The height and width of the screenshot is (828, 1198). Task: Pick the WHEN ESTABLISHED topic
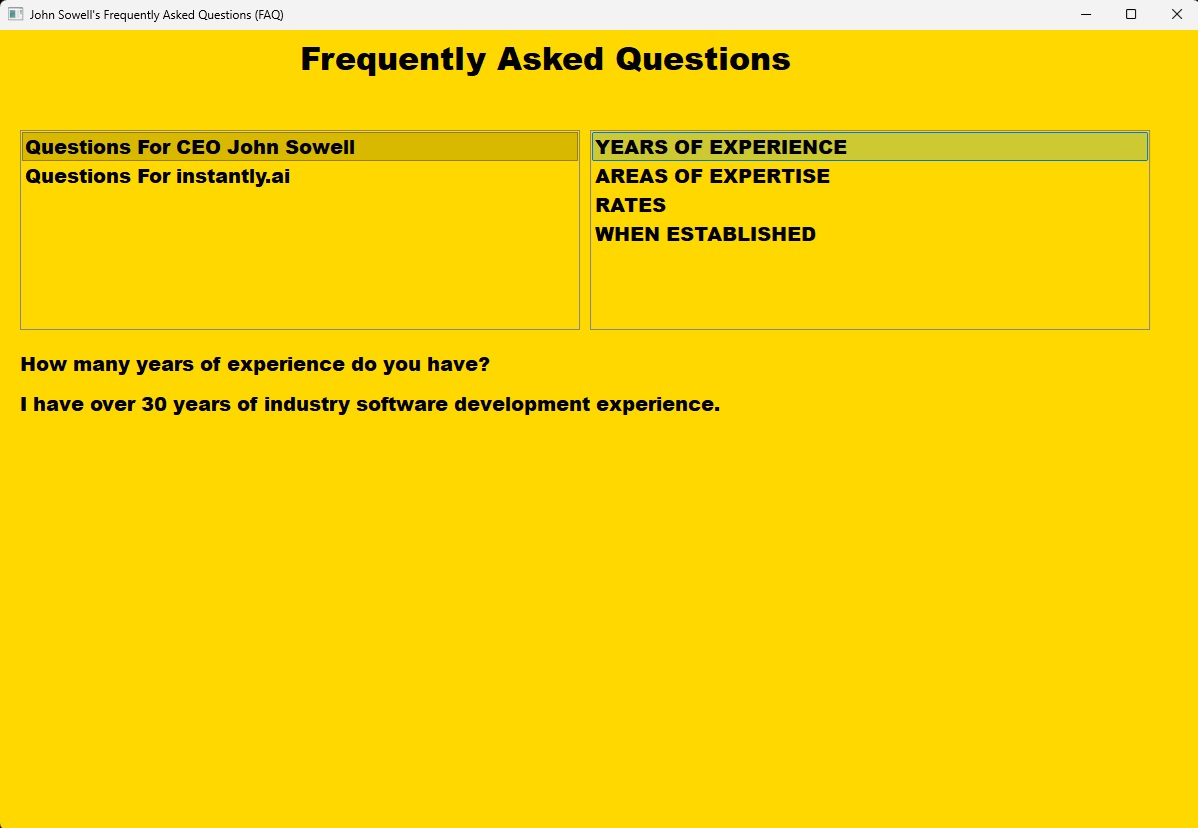(705, 235)
